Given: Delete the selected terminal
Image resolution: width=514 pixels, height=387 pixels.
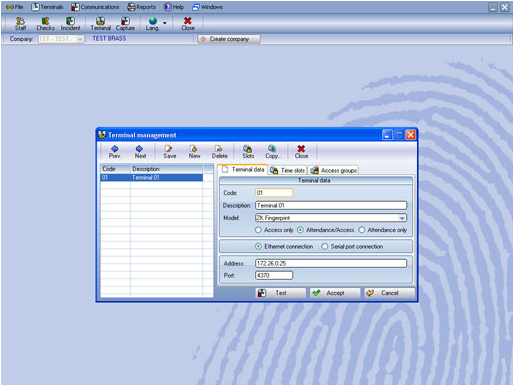Looking at the screenshot, I should coord(219,152).
